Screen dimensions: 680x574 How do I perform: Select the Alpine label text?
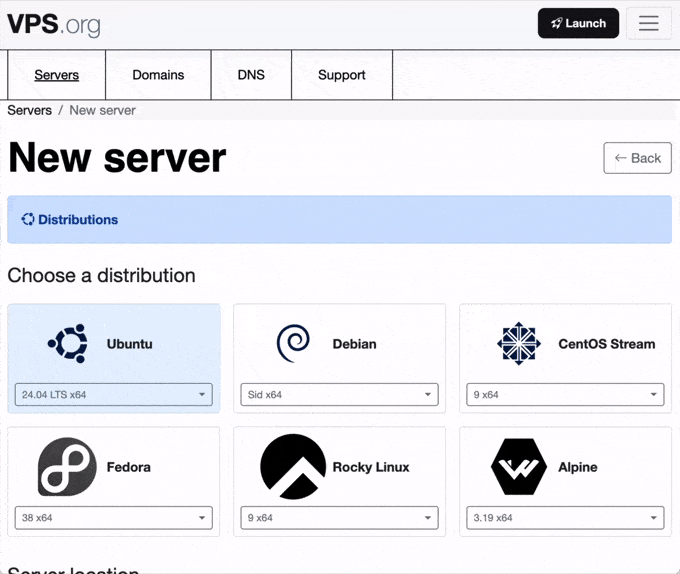578,467
